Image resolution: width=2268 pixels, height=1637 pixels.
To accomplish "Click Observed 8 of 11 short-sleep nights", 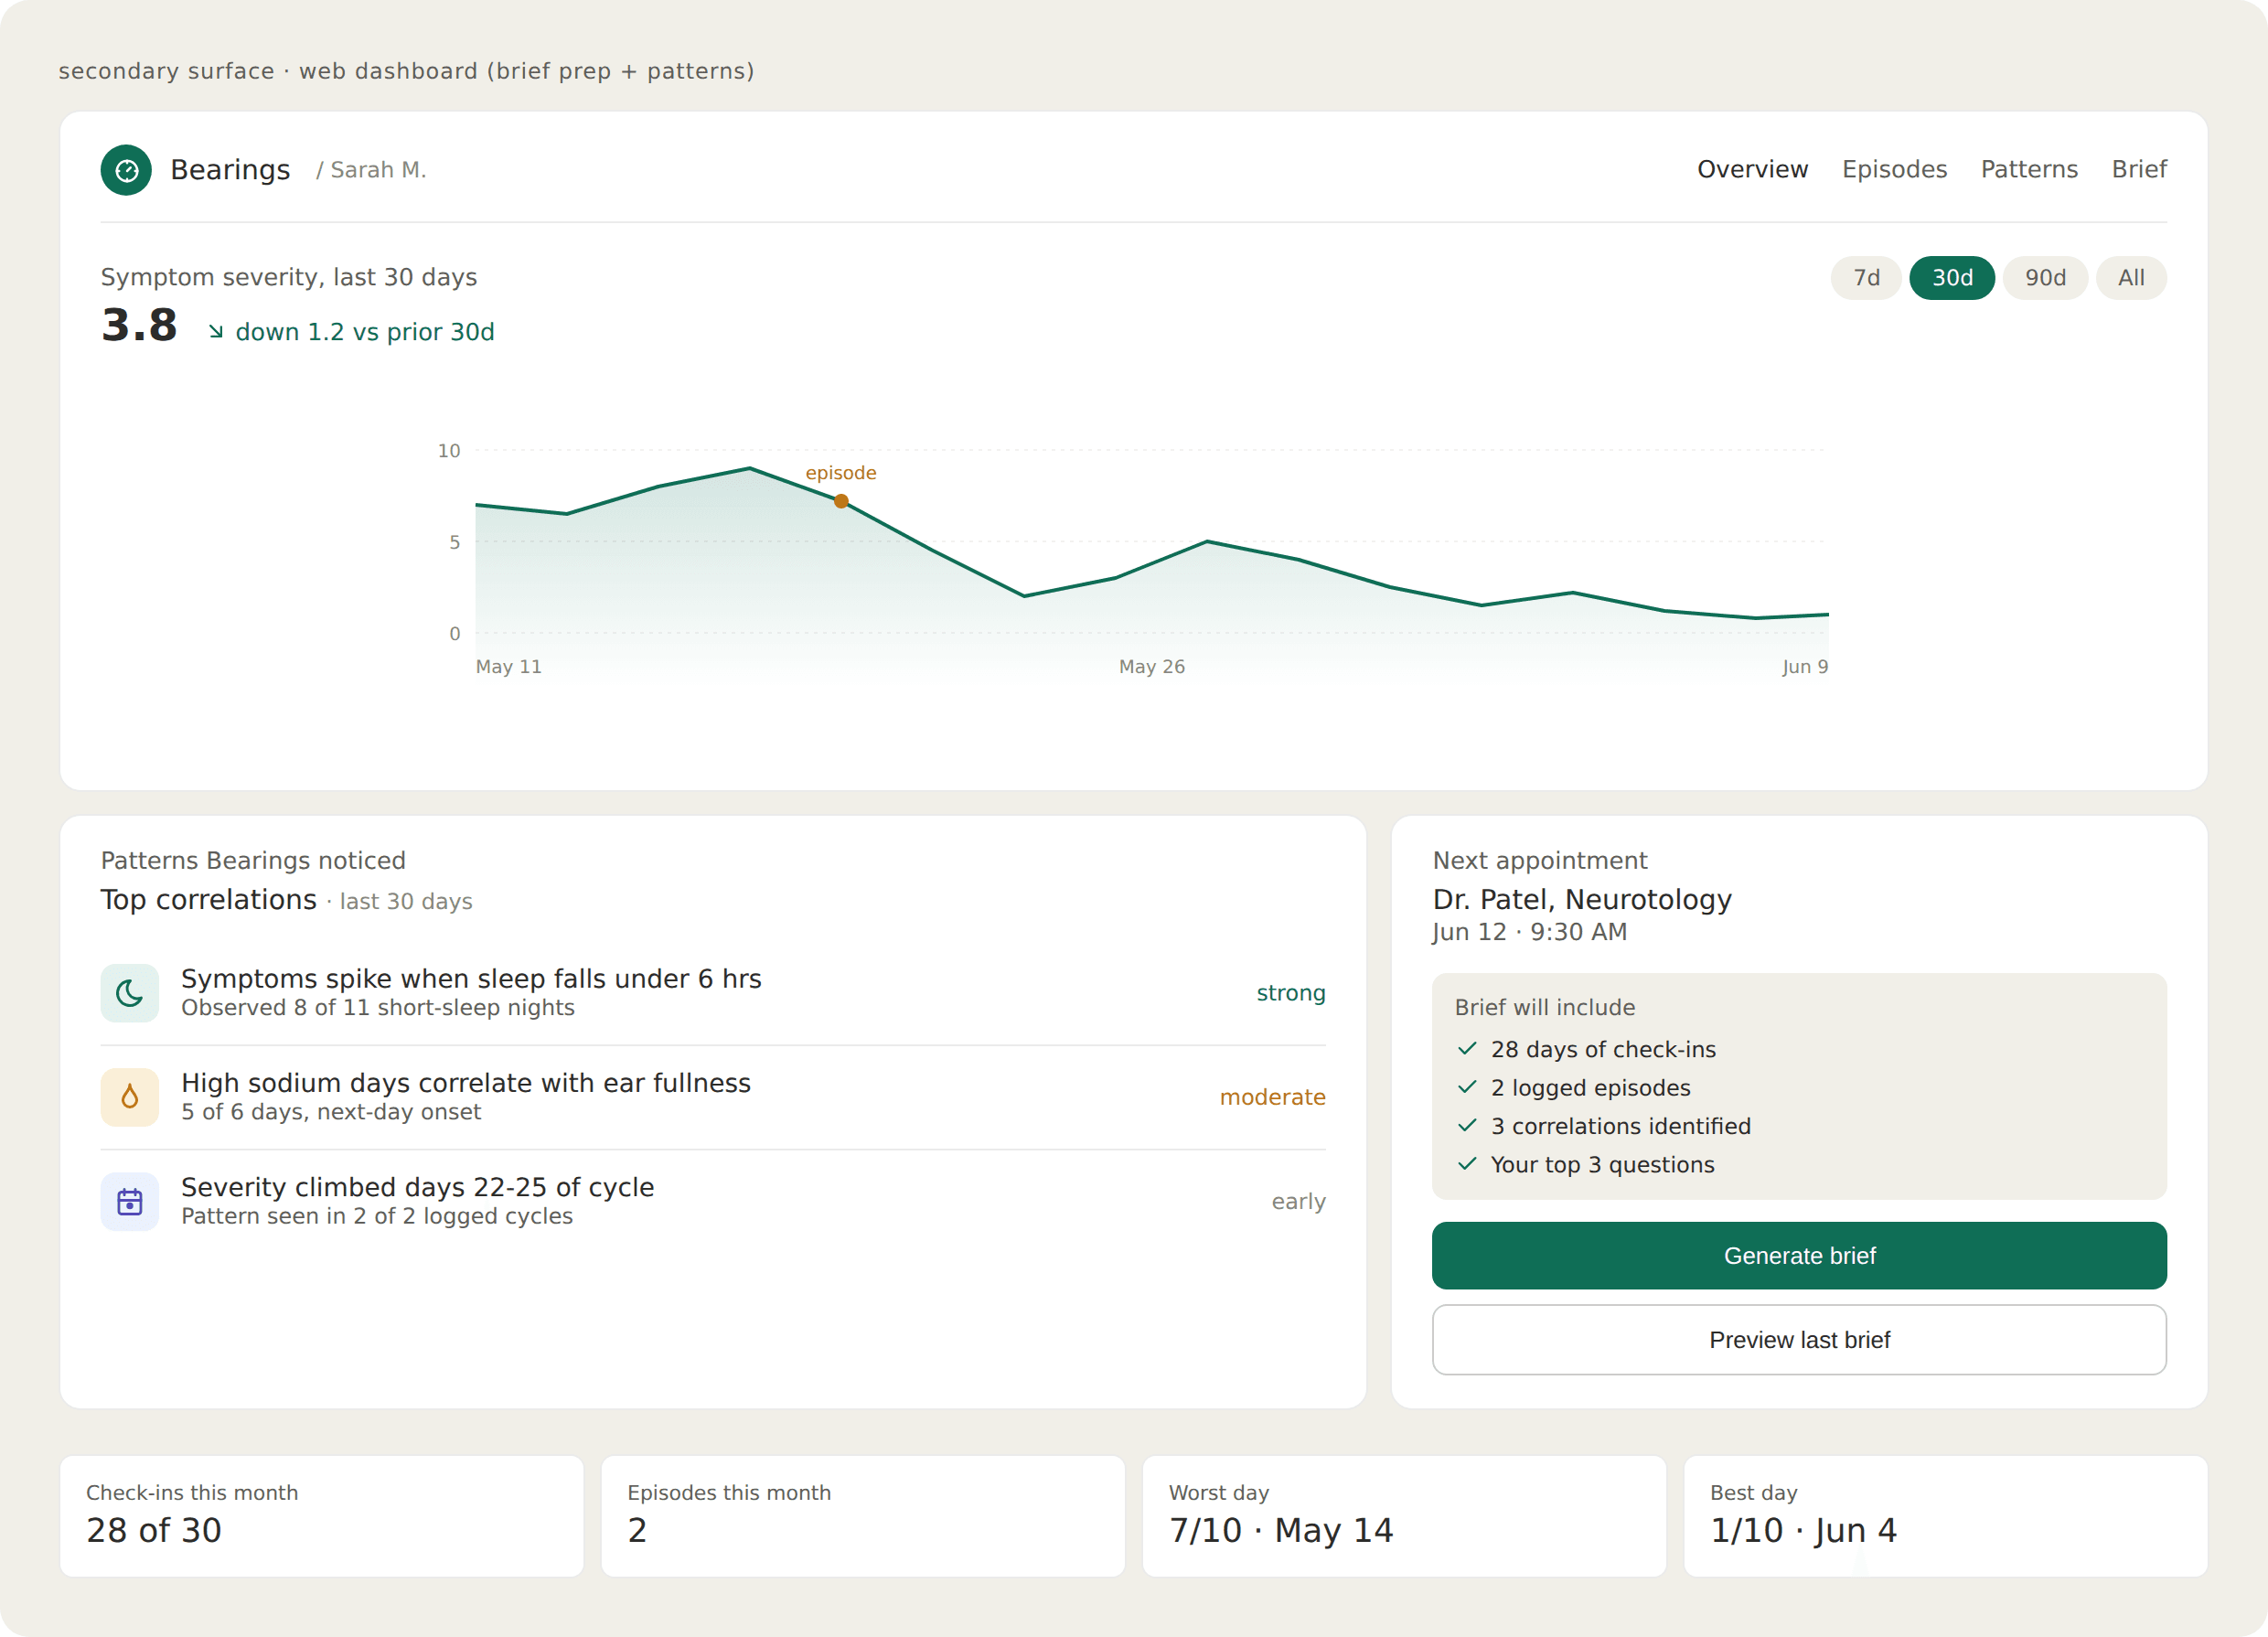I will (378, 1008).
